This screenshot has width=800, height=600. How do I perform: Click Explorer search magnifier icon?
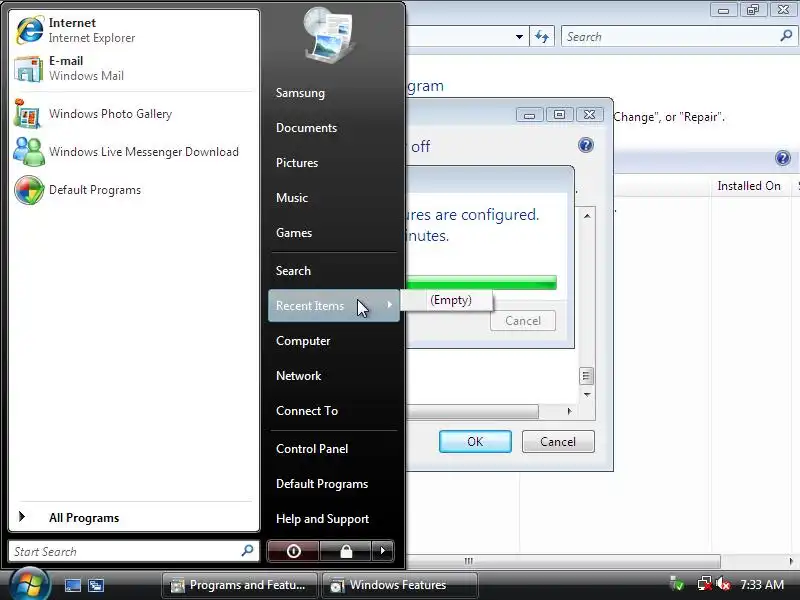(x=786, y=36)
